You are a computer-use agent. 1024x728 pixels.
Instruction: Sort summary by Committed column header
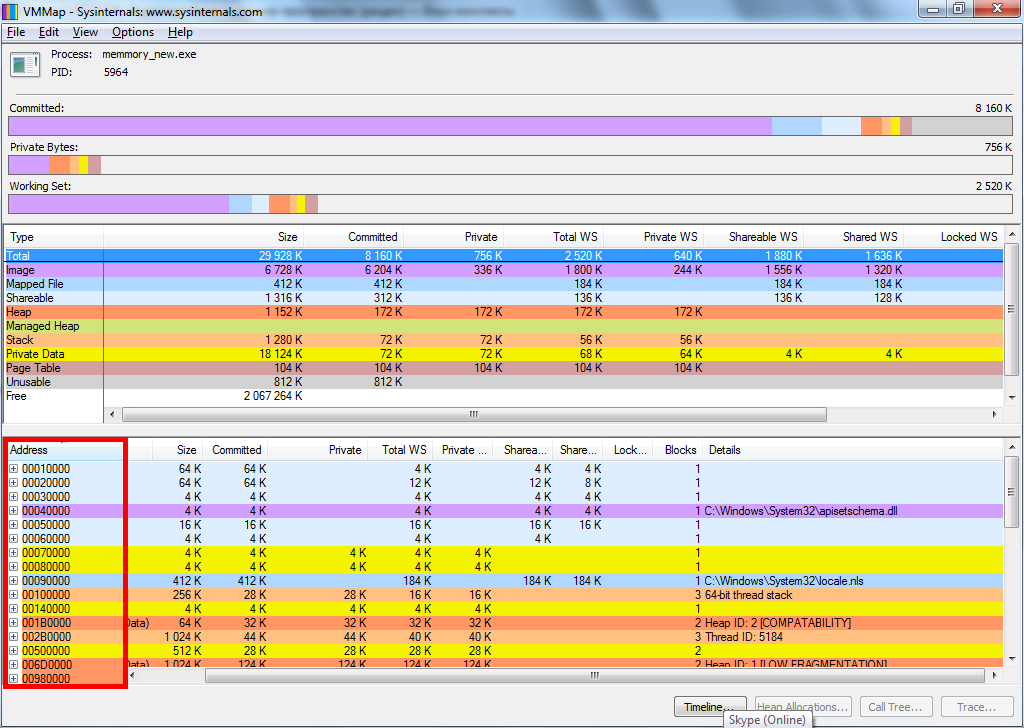pyautogui.click(x=353, y=237)
